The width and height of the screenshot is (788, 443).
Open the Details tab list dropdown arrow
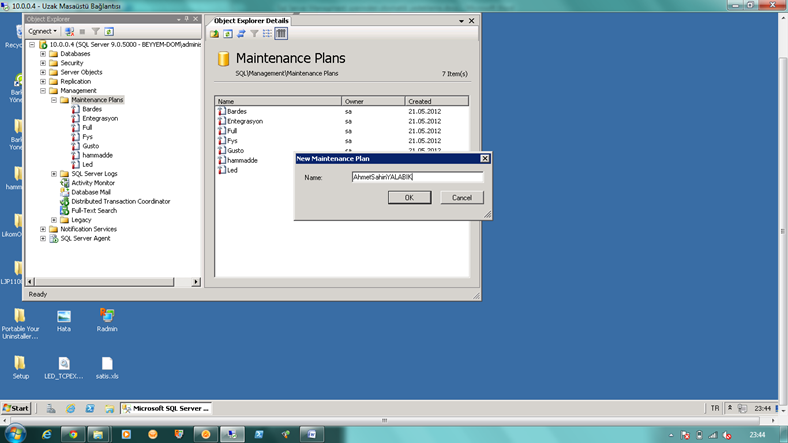coord(461,21)
